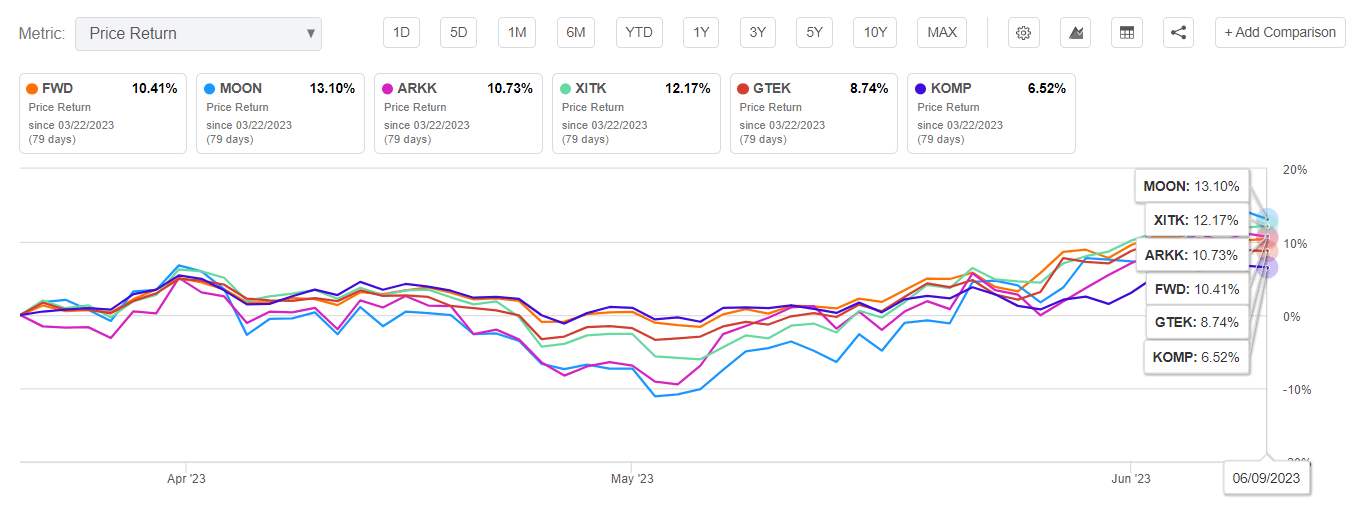Click the XITK: 12.17% chart tooltip
Screen dimensions: 1361x510
pyautogui.click(x=1196, y=220)
